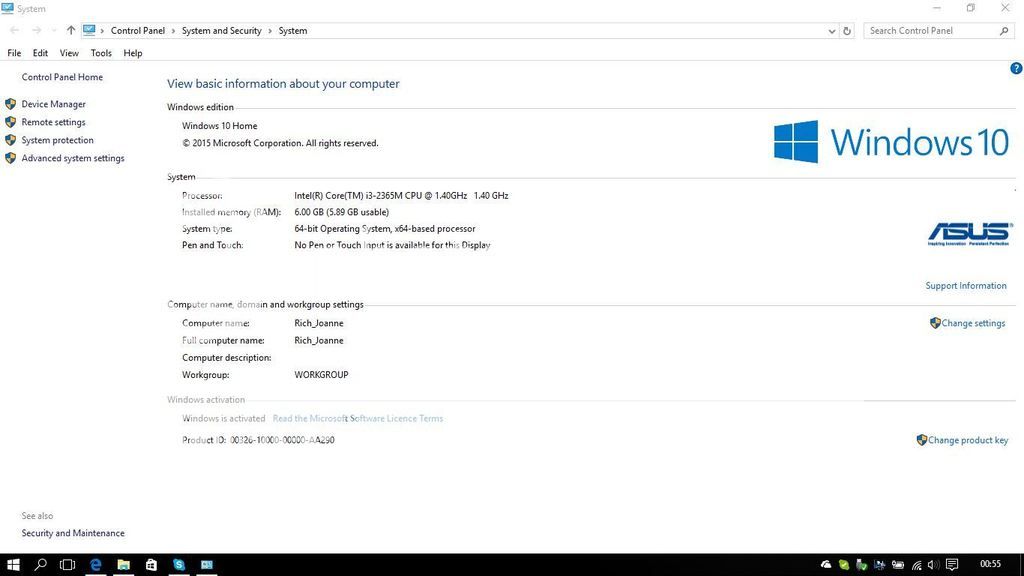This screenshot has height=576, width=1024.
Task: Click Change settings for computer name
Action: pyautogui.click(x=973, y=323)
